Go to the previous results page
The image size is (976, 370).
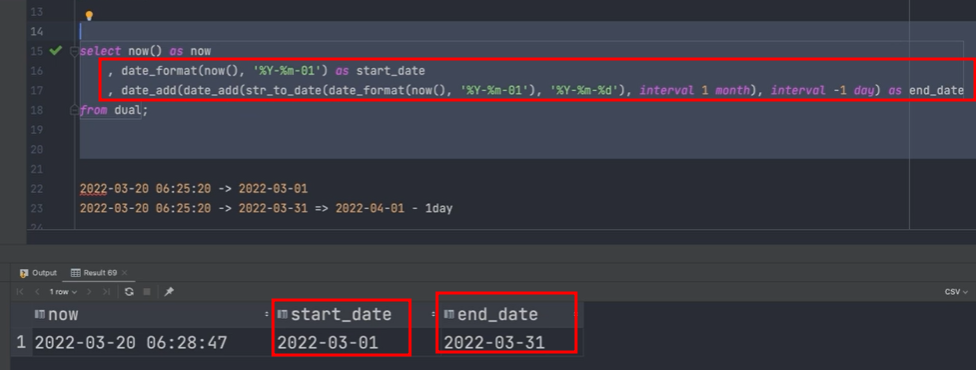click(37, 292)
